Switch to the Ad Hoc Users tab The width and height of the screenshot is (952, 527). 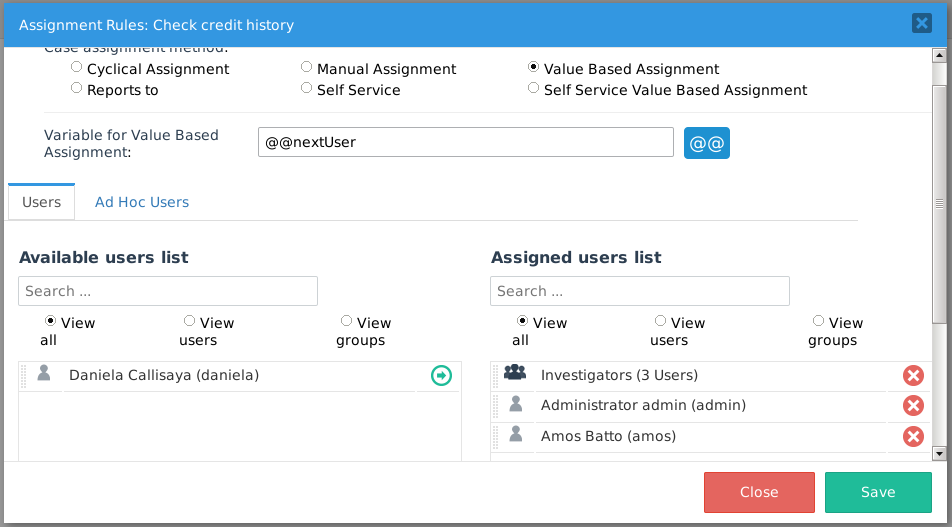tap(142, 202)
